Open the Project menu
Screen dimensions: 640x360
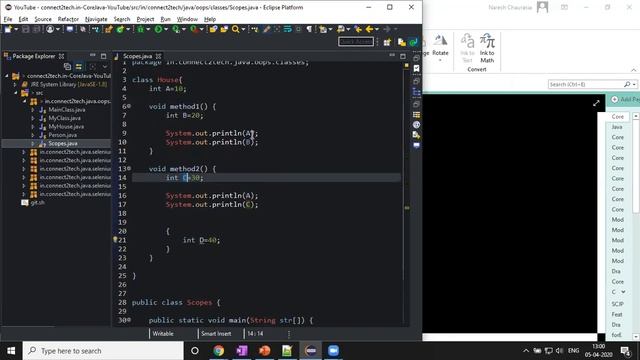coord(145,19)
